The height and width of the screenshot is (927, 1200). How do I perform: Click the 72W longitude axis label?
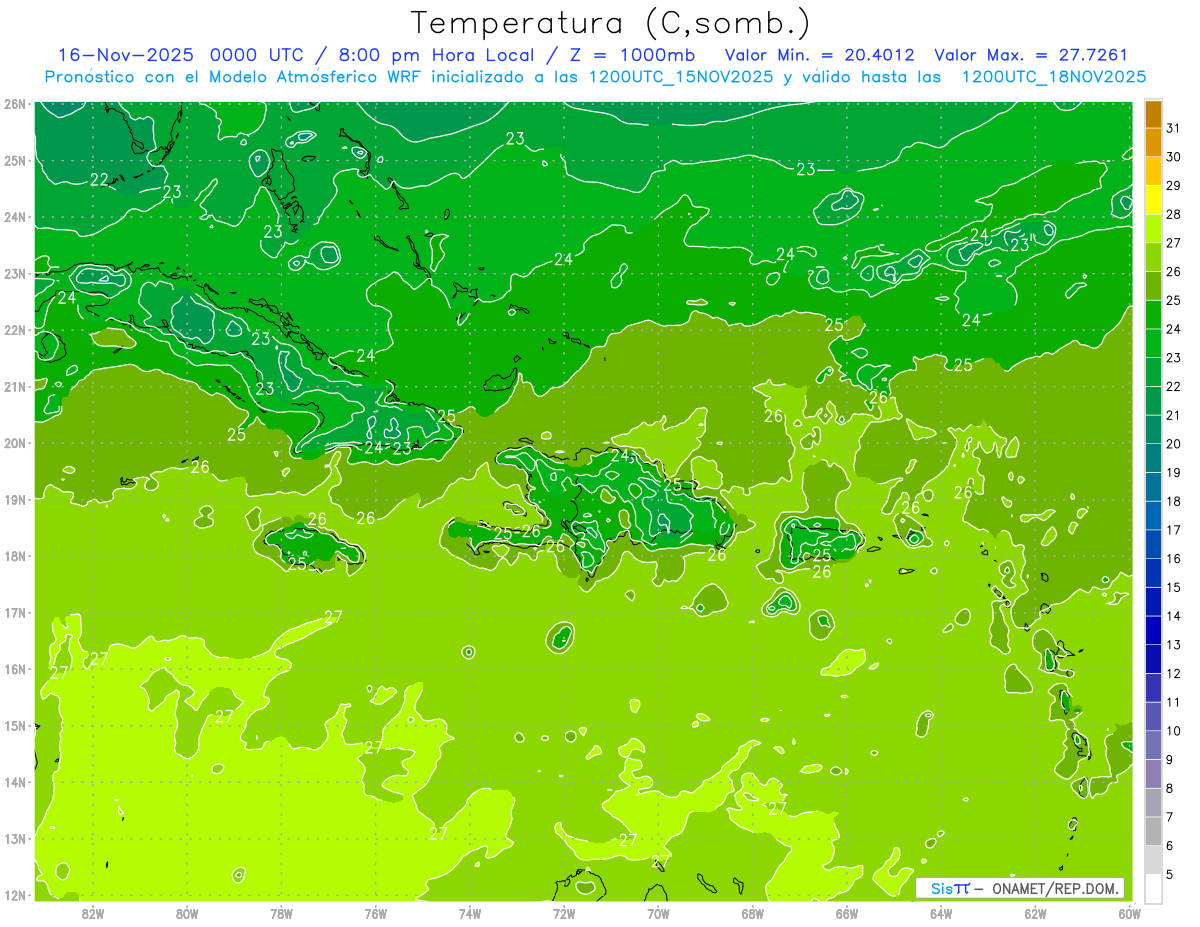click(564, 913)
